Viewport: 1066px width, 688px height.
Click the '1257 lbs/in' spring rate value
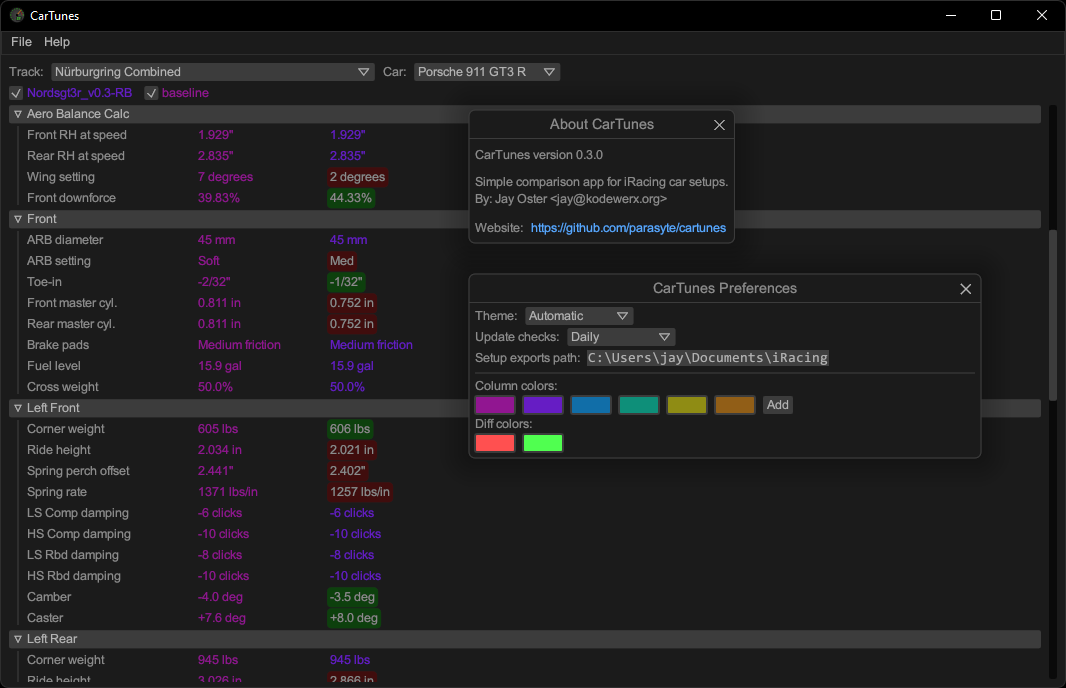pos(360,492)
